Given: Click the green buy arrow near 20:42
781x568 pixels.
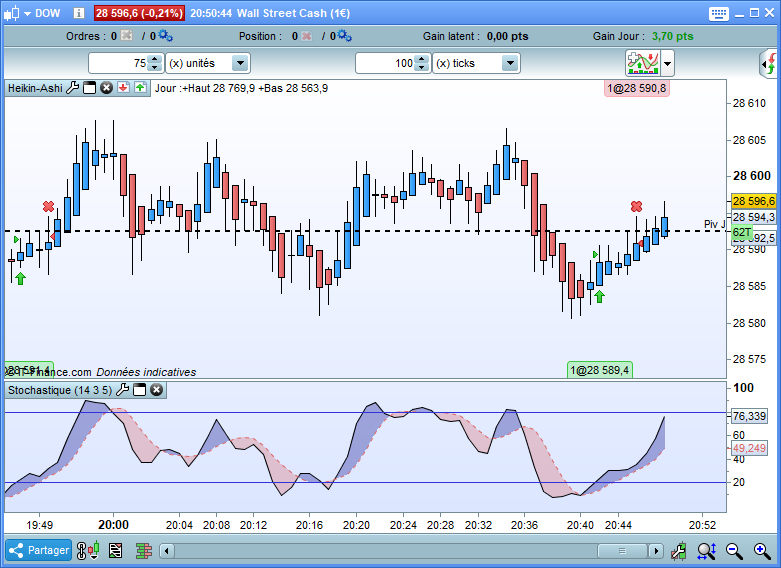Looking at the screenshot, I should [599, 297].
